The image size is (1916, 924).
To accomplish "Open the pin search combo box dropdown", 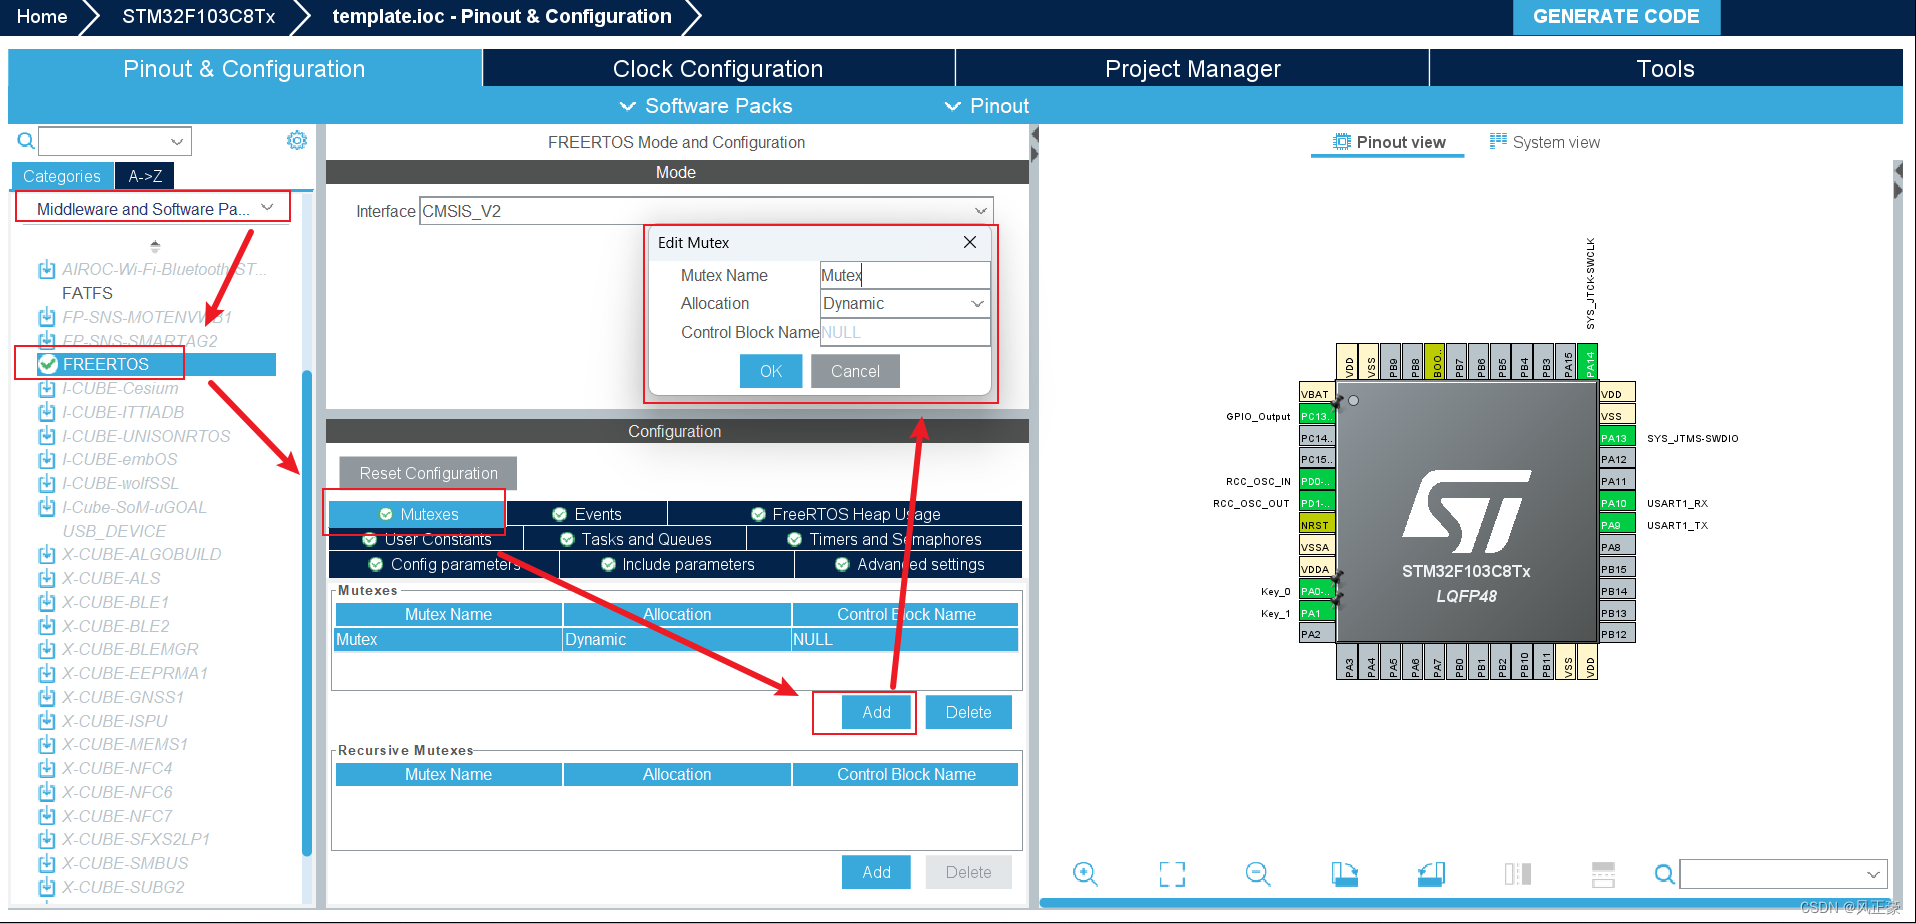I will pos(1873,874).
